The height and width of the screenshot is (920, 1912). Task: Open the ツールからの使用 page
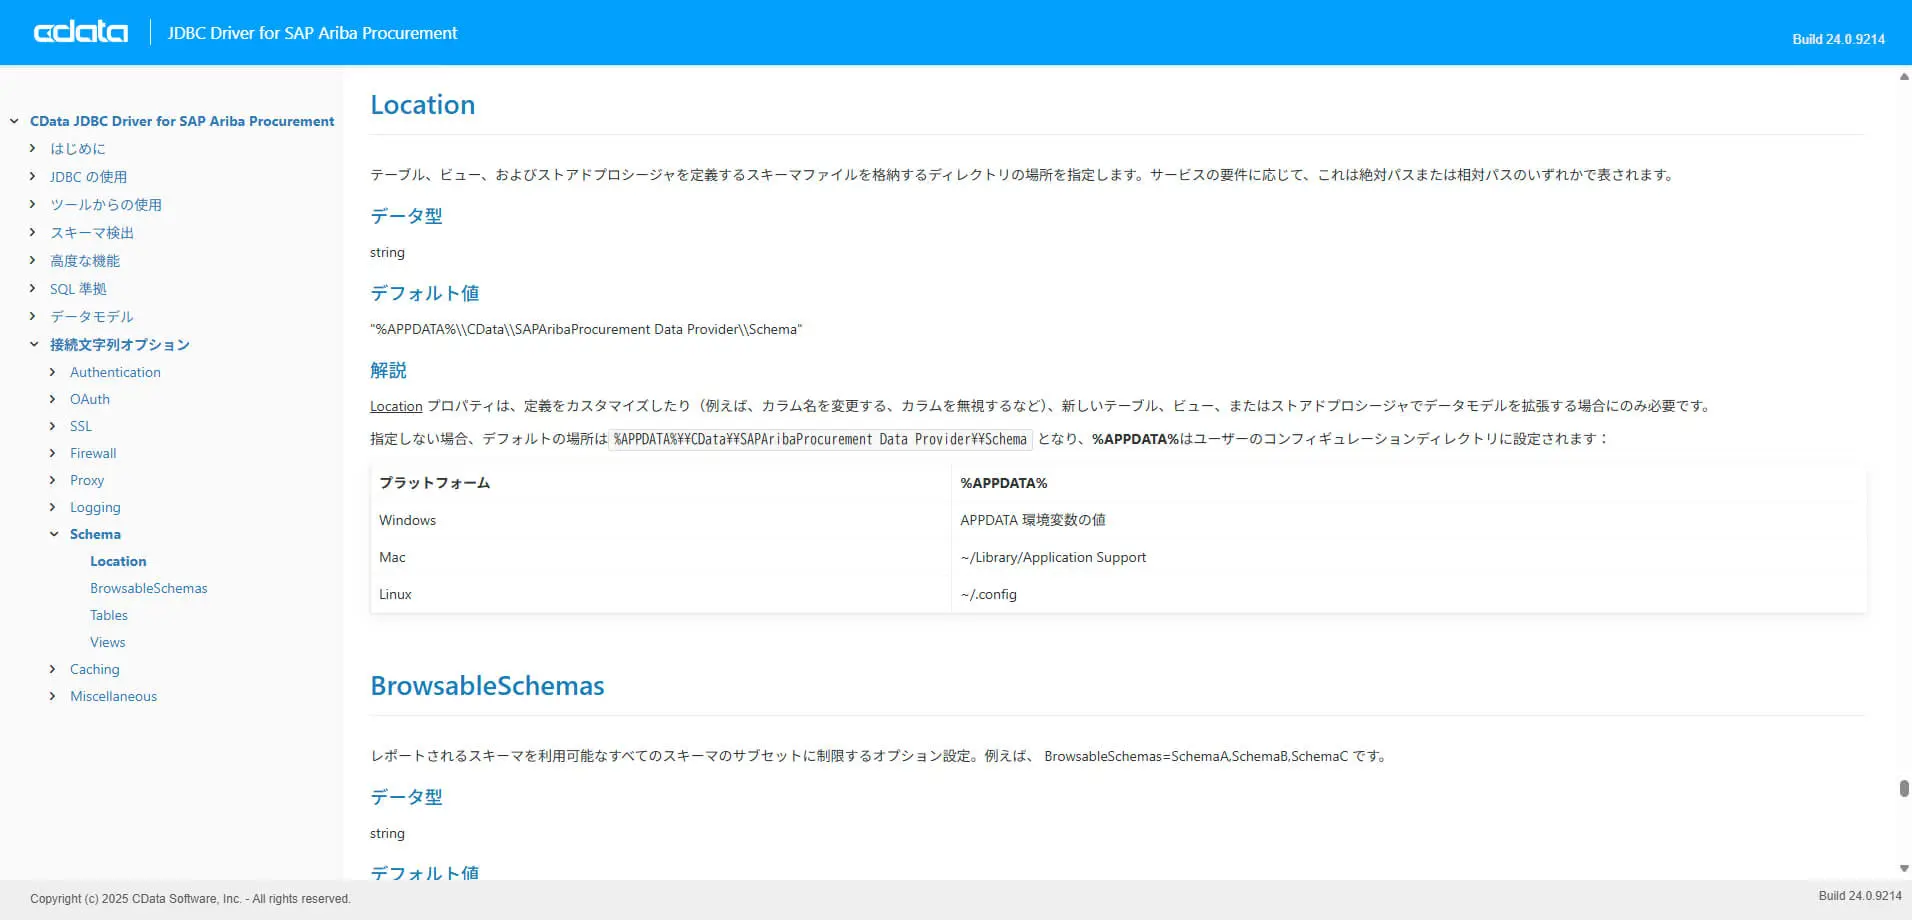click(x=106, y=204)
